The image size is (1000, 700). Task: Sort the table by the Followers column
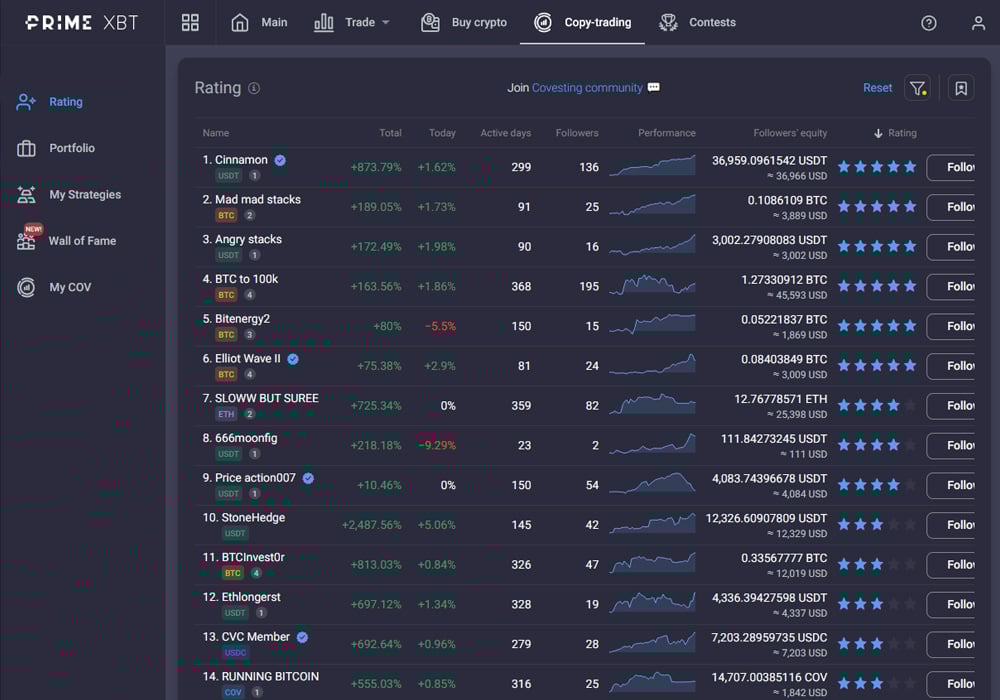pos(577,132)
